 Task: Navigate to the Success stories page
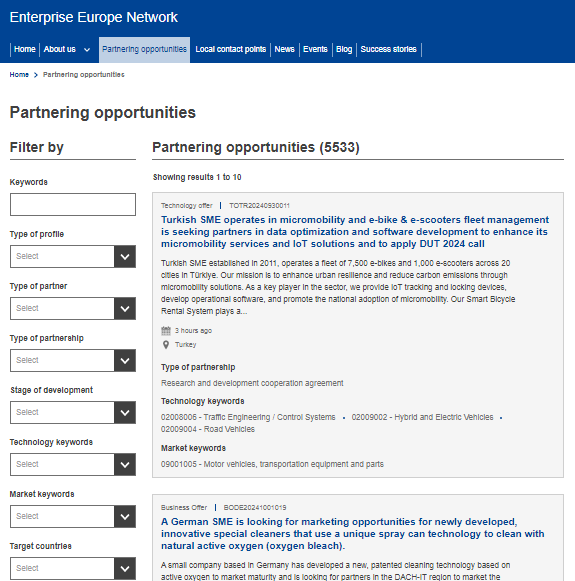388,49
